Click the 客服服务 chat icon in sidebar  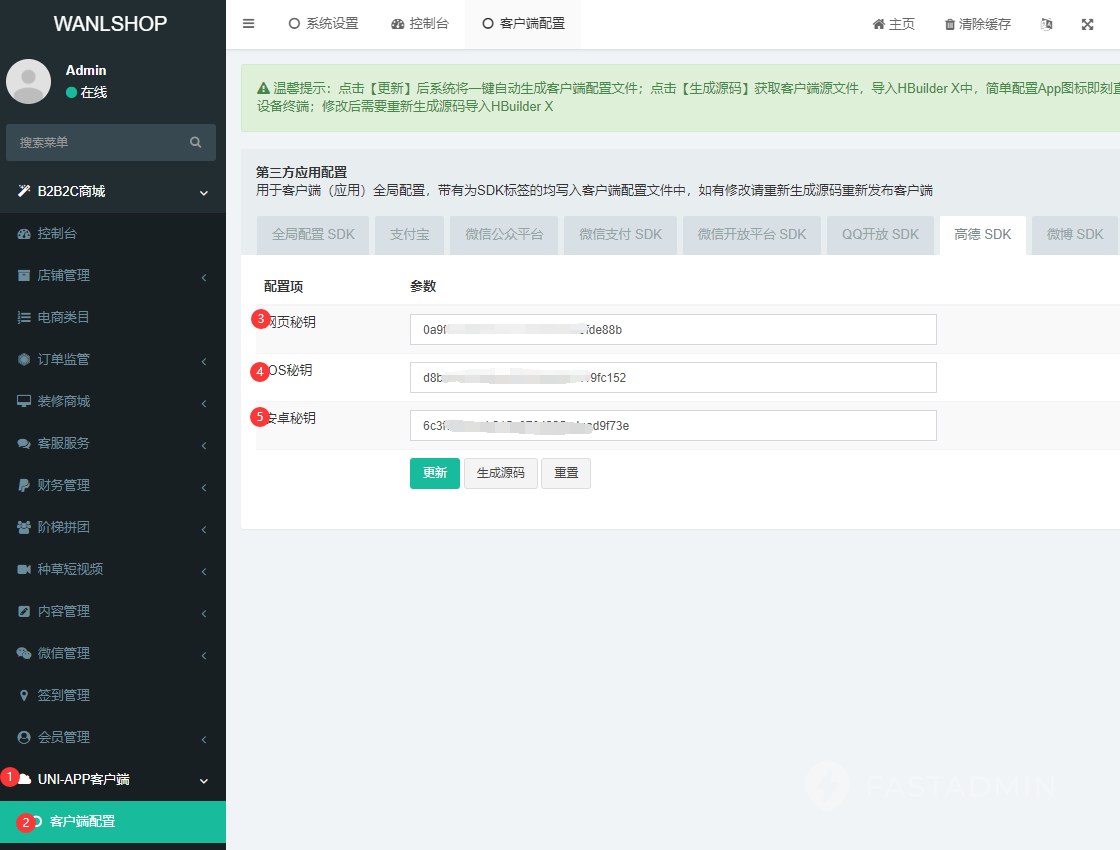(x=24, y=444)
